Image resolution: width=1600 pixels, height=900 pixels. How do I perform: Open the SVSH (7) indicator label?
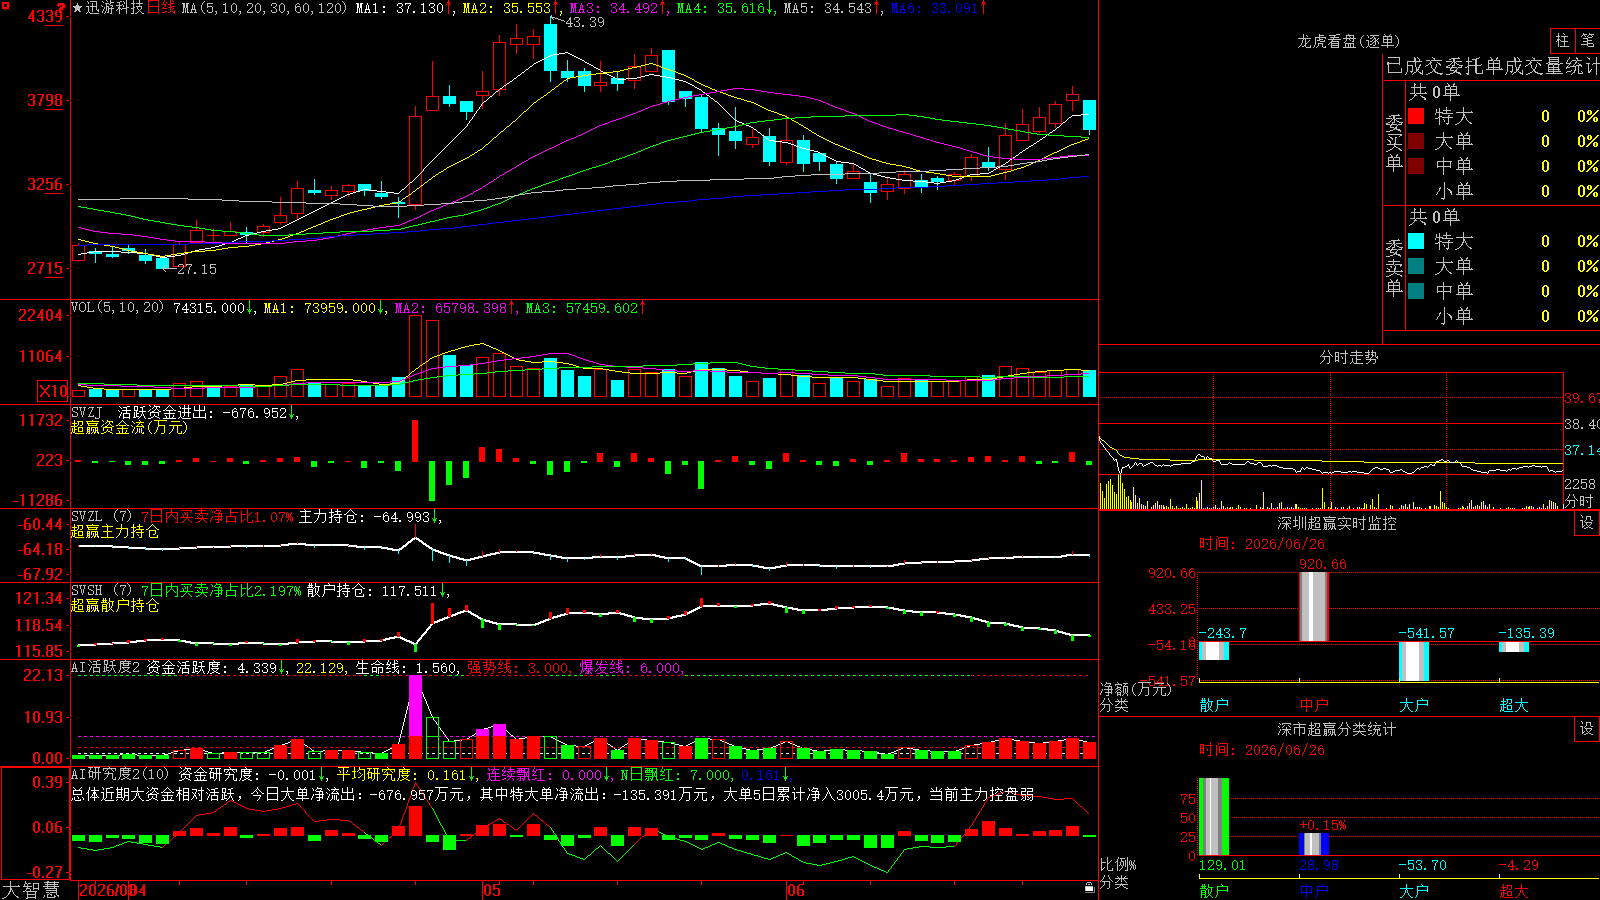tap(102, 590)
